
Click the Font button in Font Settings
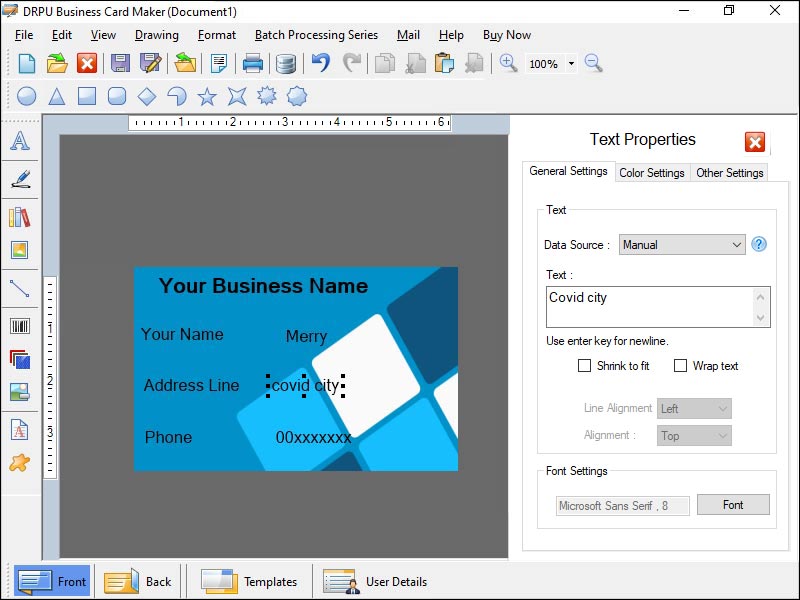click(733, 505)
